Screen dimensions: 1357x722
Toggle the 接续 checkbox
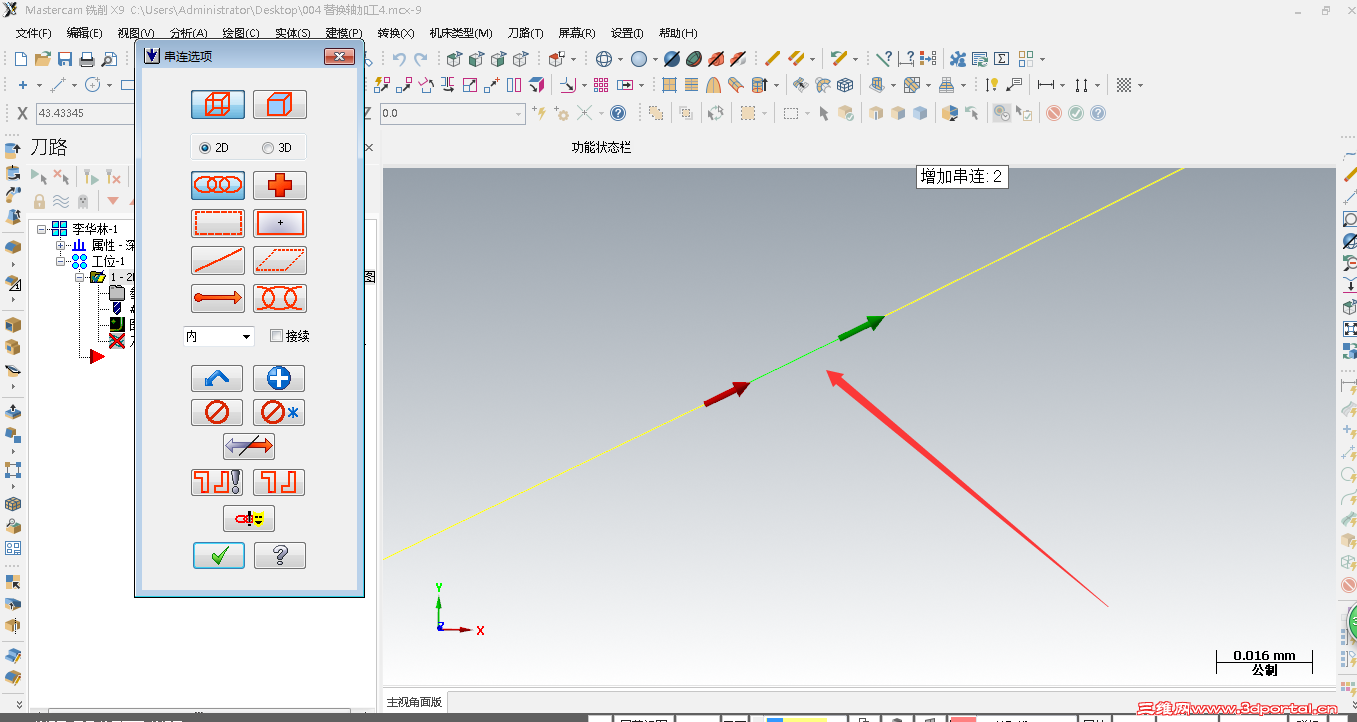277,336
